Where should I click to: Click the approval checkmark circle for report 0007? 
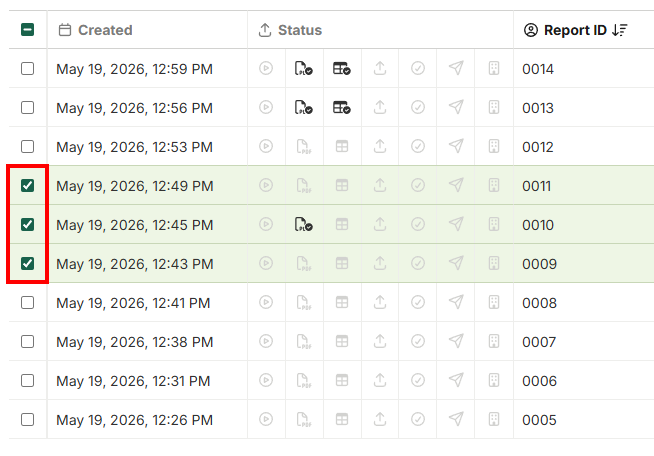click(418, 341)
